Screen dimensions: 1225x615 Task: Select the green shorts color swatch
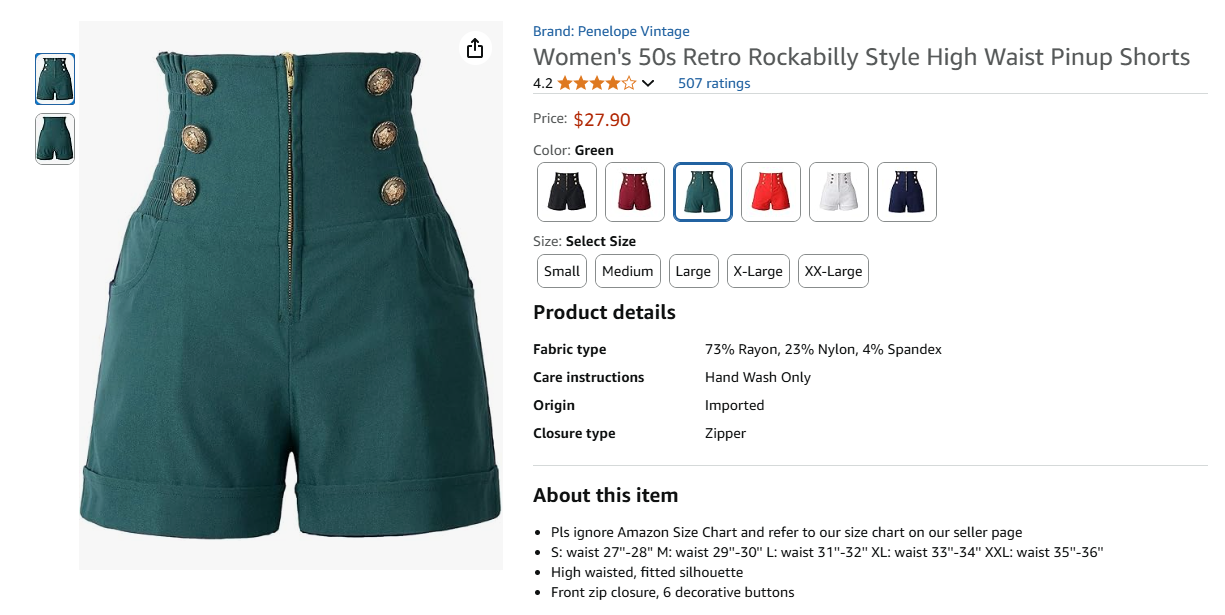click(x=703, y=192)
